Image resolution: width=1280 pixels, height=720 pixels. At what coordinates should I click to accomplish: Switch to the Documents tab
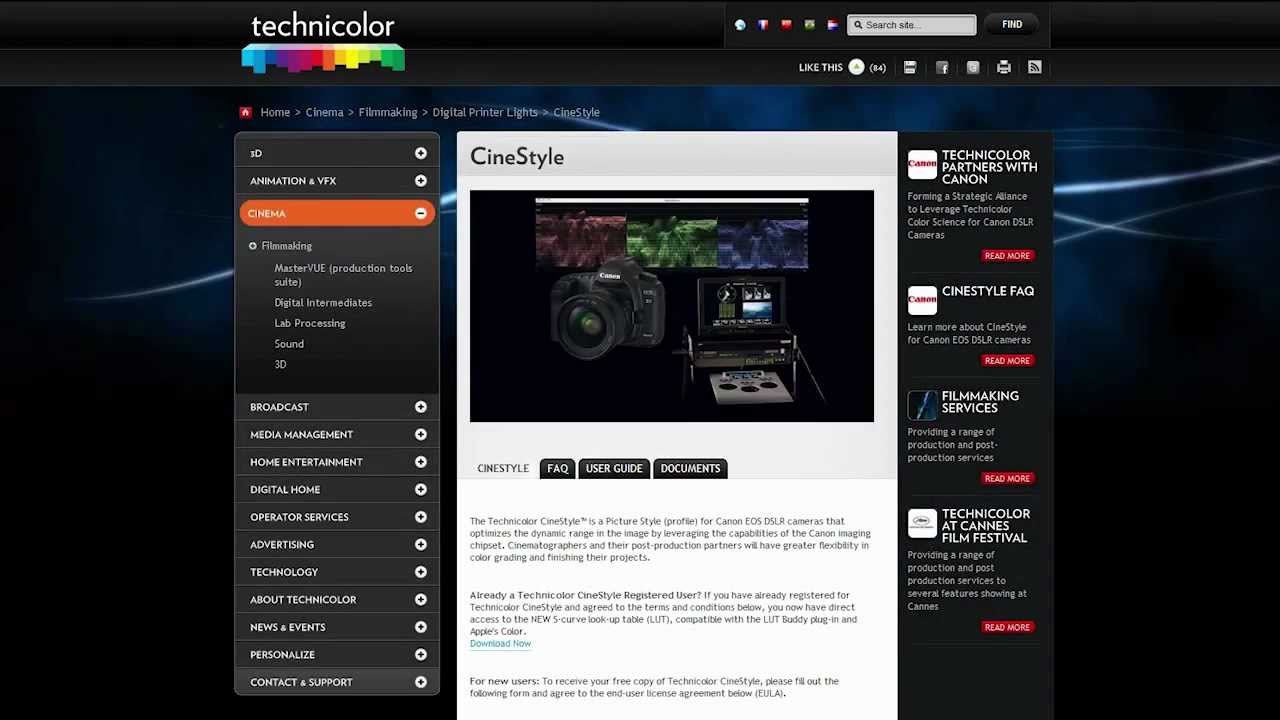(x=690, y=468)
